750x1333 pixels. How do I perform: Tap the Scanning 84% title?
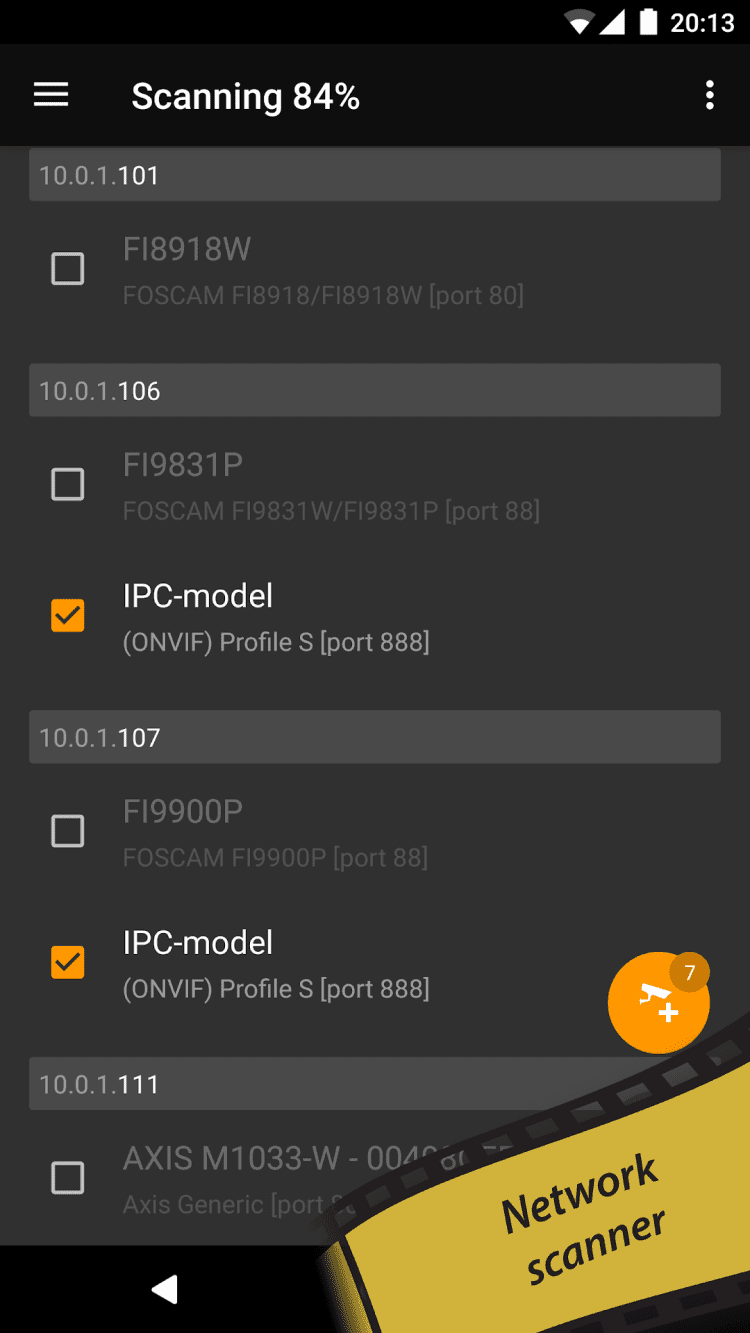pyautogui.click(x=245, y=96)
